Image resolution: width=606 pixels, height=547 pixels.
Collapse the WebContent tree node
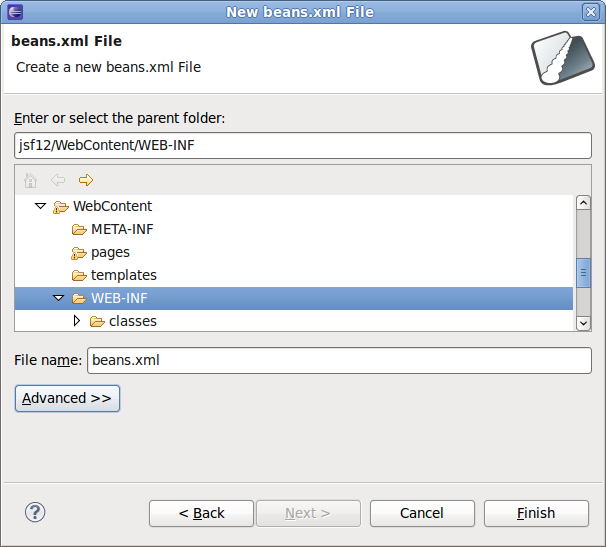click(41, 206)
